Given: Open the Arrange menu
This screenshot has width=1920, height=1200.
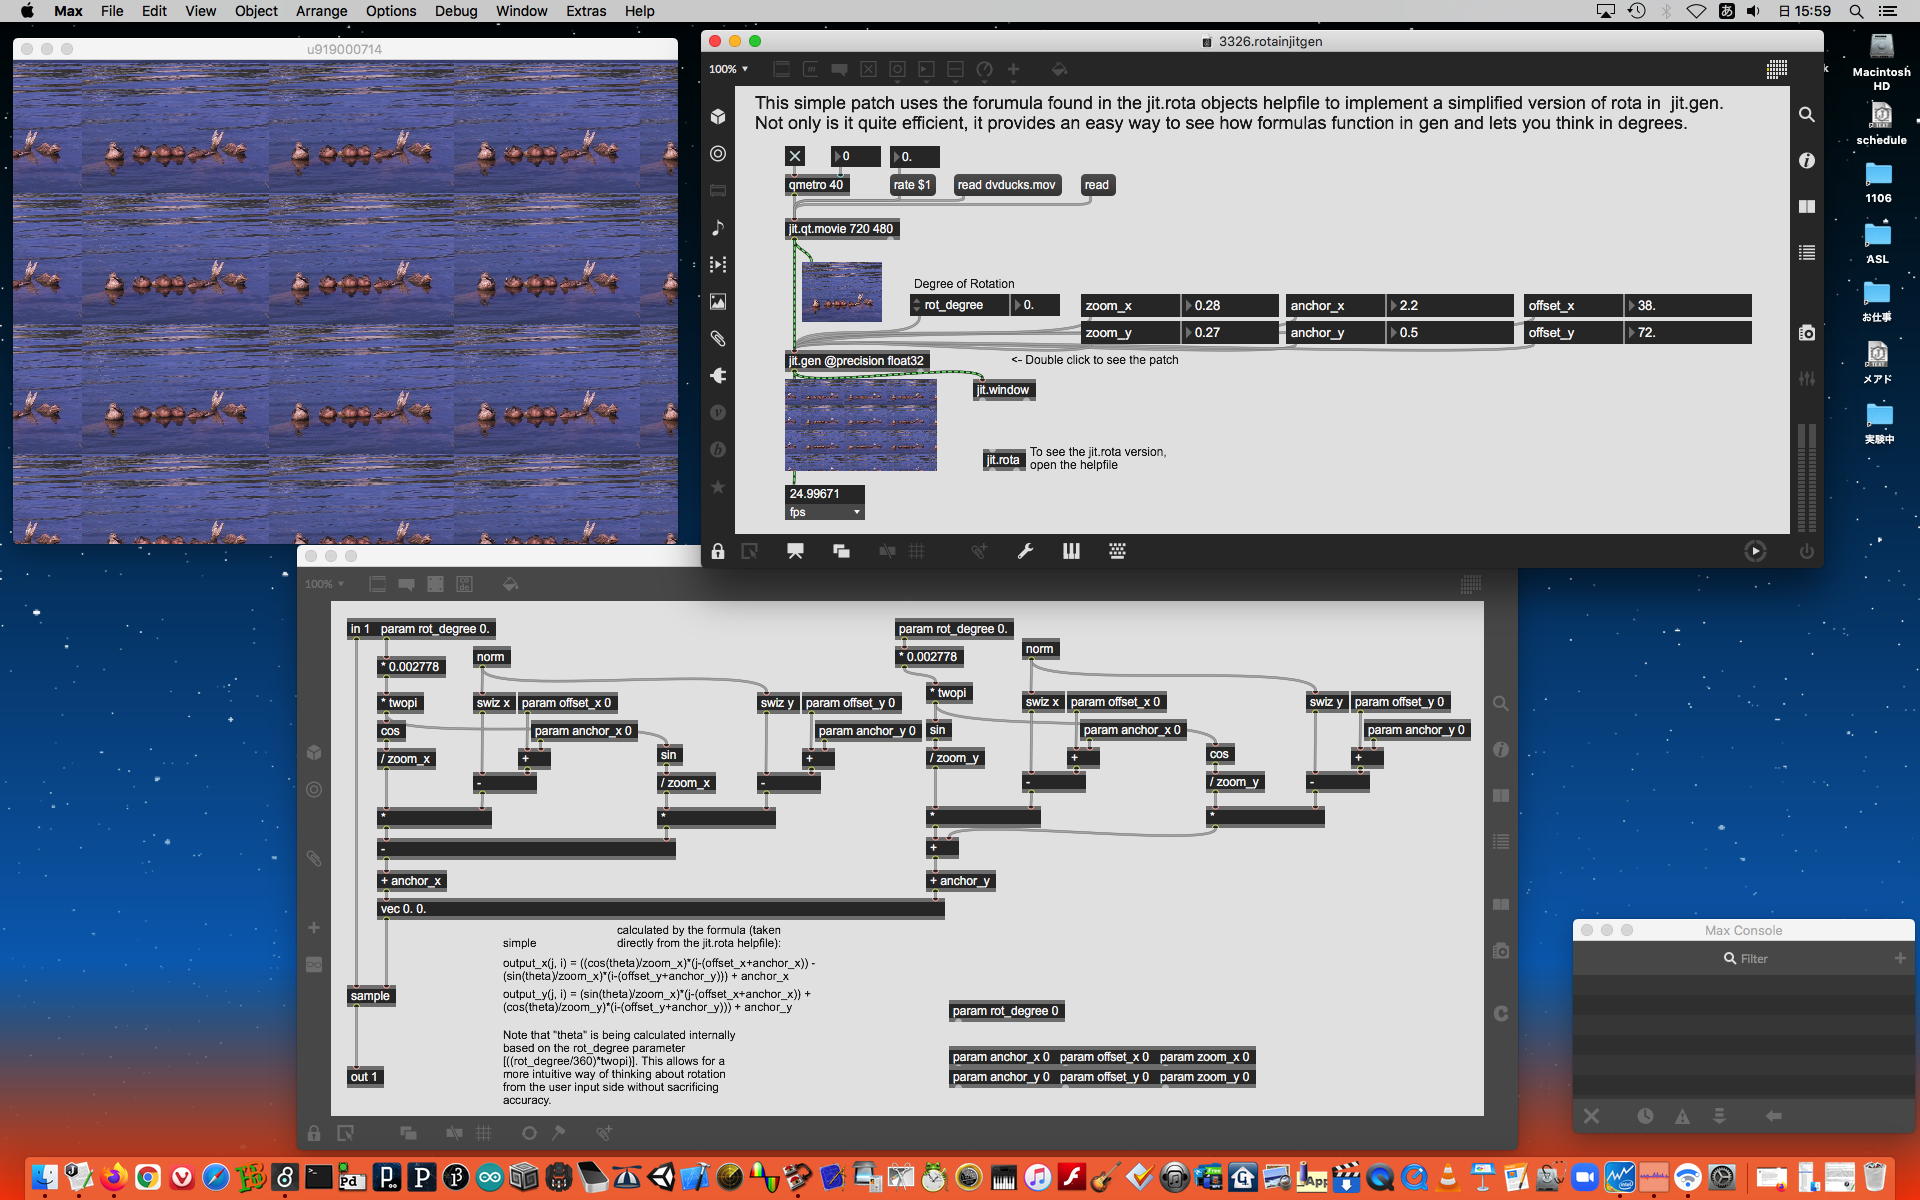Looking at the screenshot, I should (x=321, y=11).
